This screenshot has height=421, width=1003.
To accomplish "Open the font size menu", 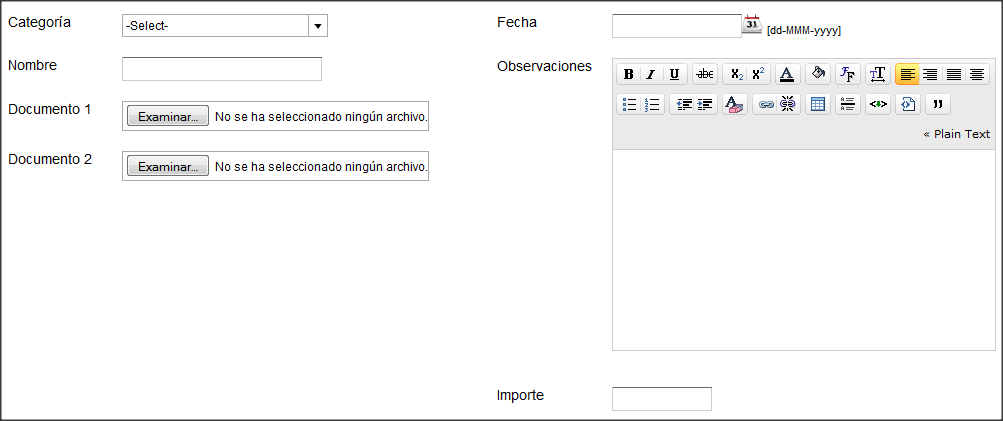I will pyautogui.click(x=878, y=74).
